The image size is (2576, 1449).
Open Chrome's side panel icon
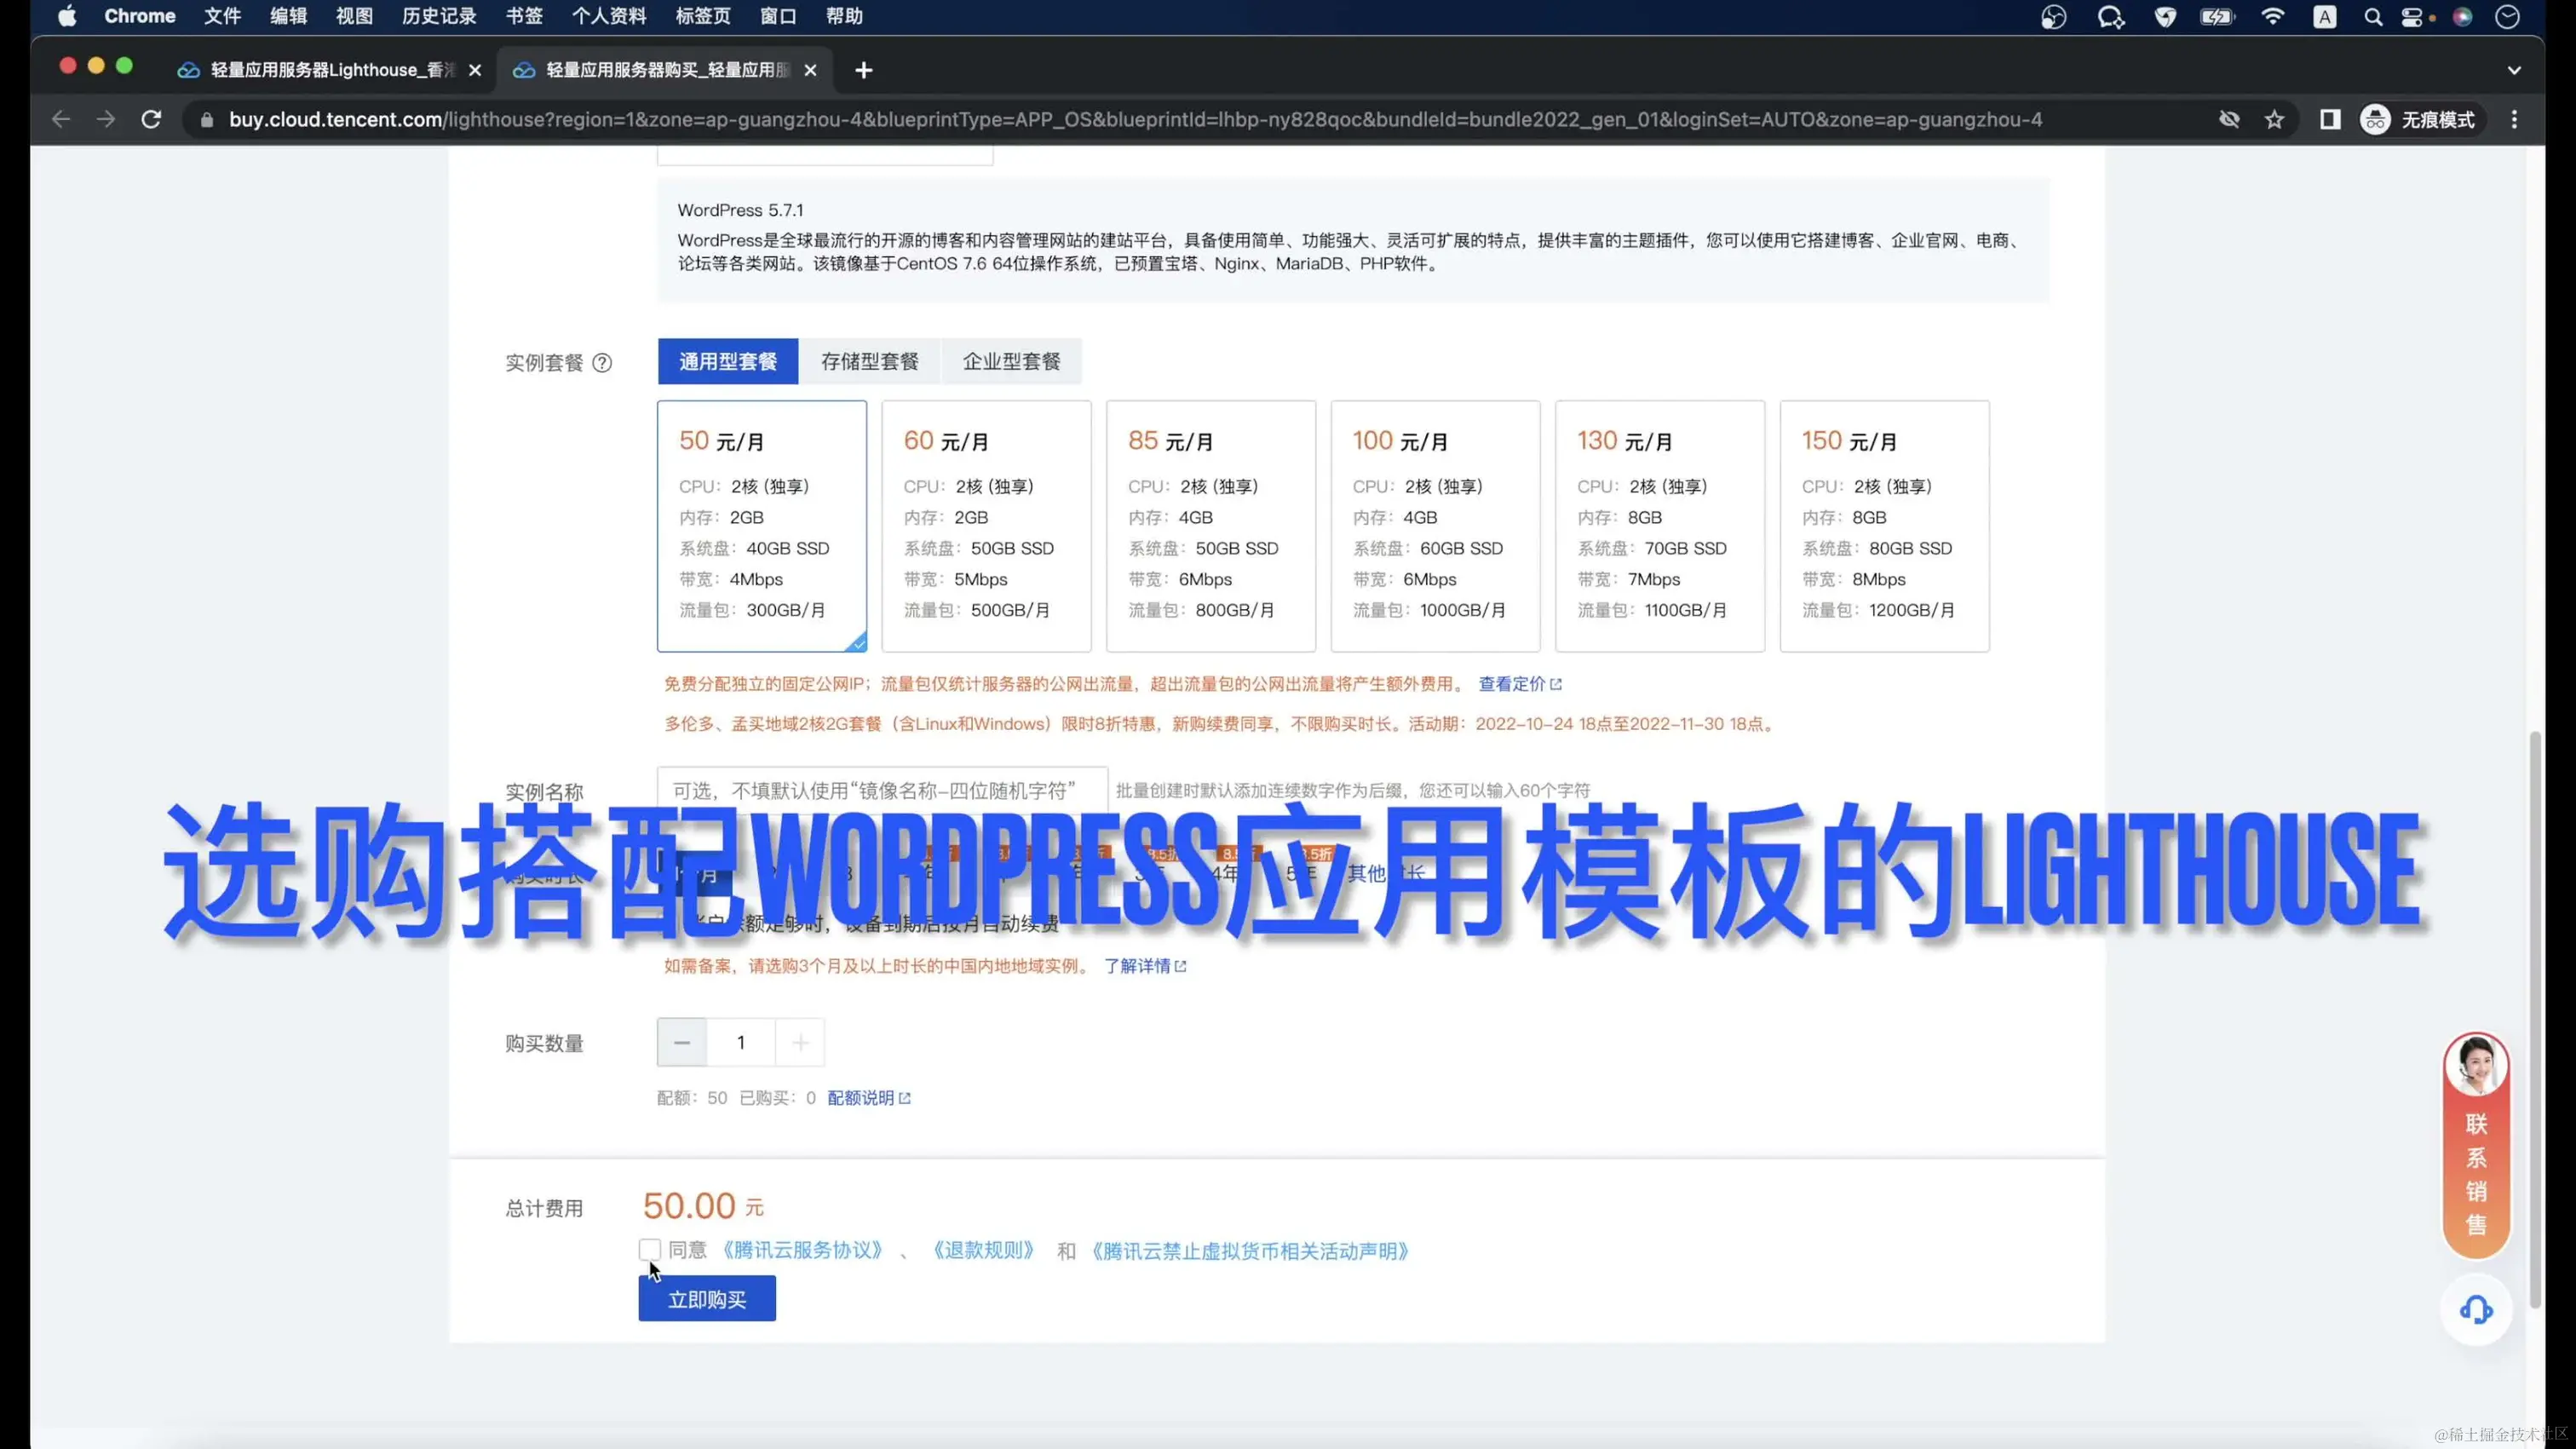point(2329,119)
